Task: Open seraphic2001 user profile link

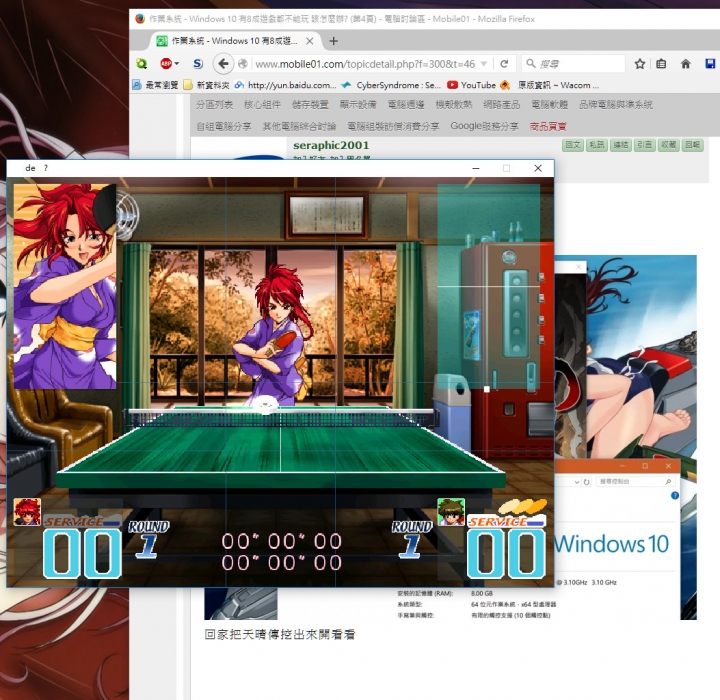Action: [331, 145]
